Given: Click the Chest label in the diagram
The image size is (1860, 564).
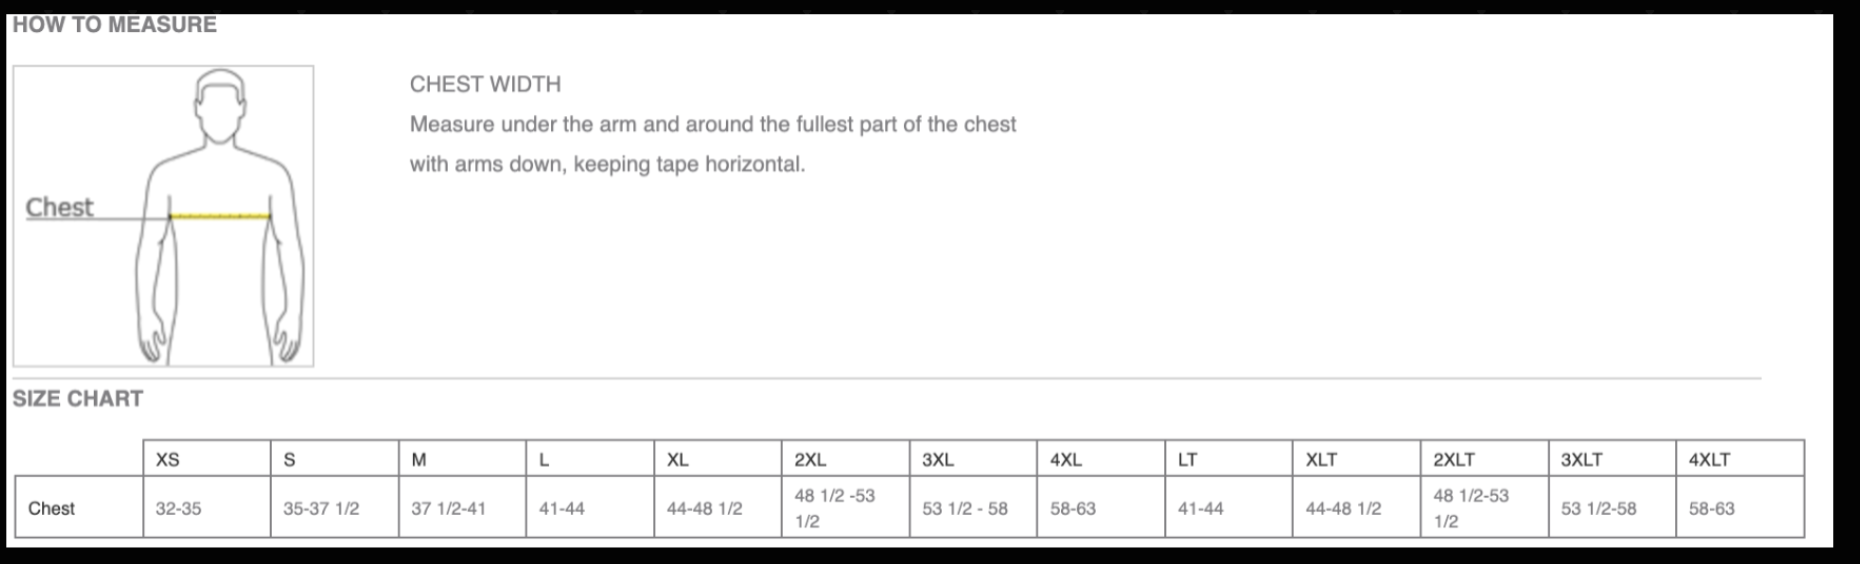Looking at the screenshot, I should (x=59, y=208).
